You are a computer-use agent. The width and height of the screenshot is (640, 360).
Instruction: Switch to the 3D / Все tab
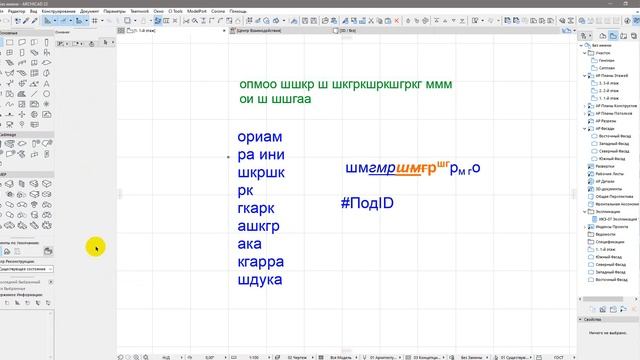pos(348,31)
